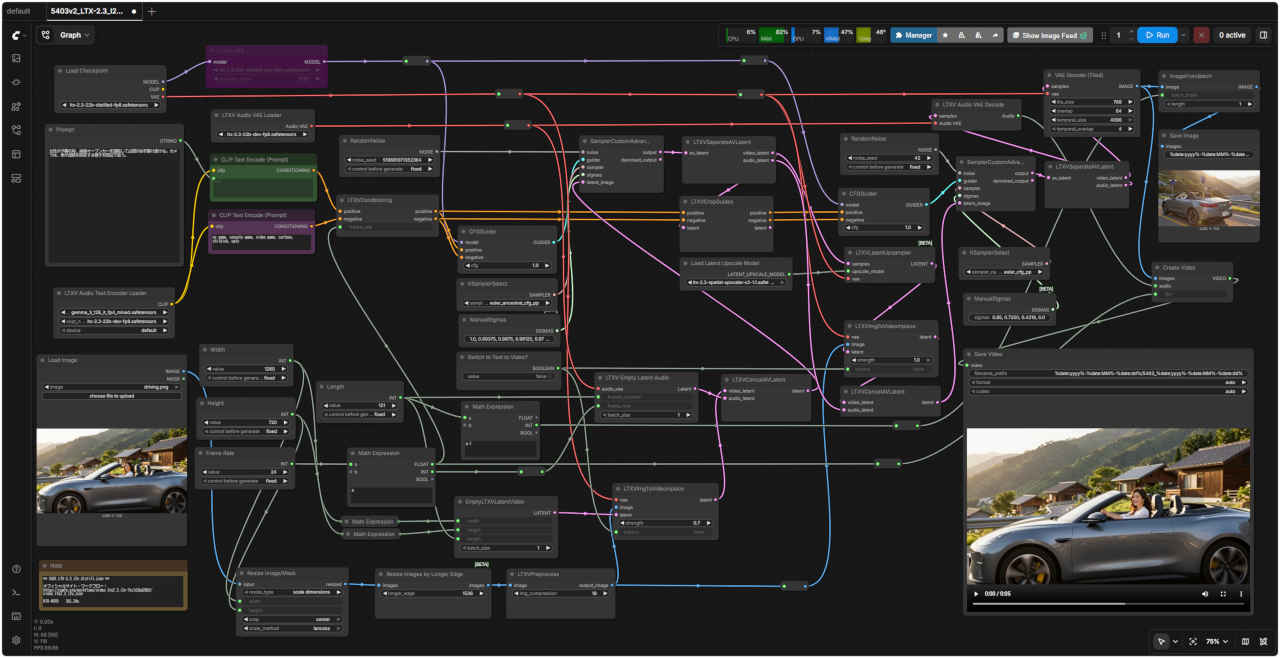The width and height of the screenshot is (1280, 658).
Task: Open the Help icon in the sidebar
Action: 16,569
